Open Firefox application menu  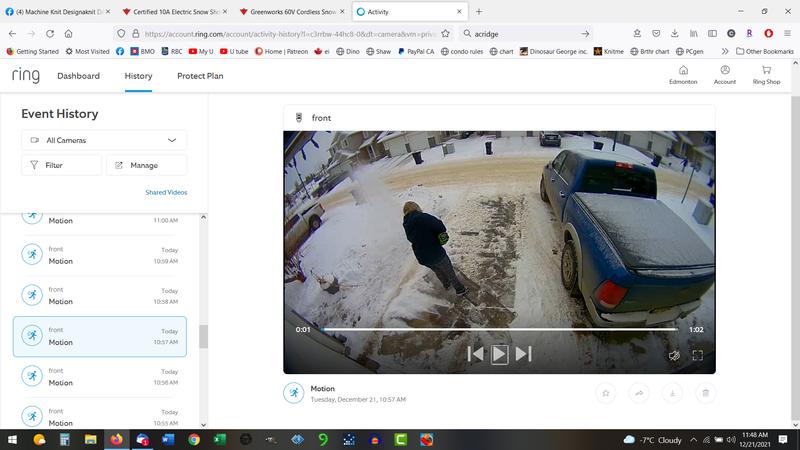pyautogui.click(x=787, y=34)
